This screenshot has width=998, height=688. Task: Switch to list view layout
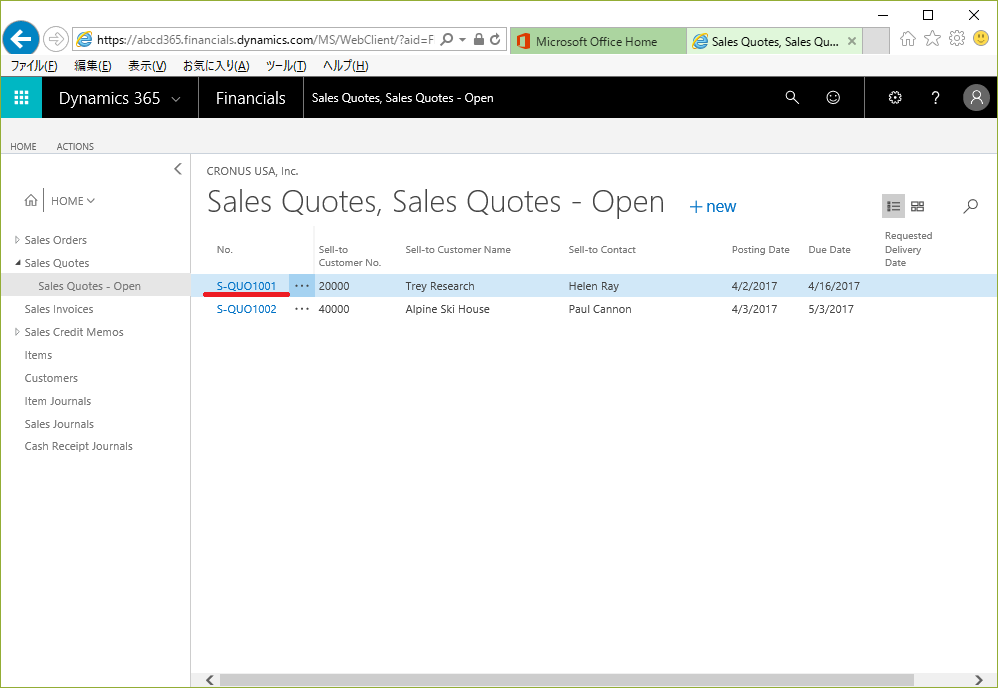click(894, 206)
